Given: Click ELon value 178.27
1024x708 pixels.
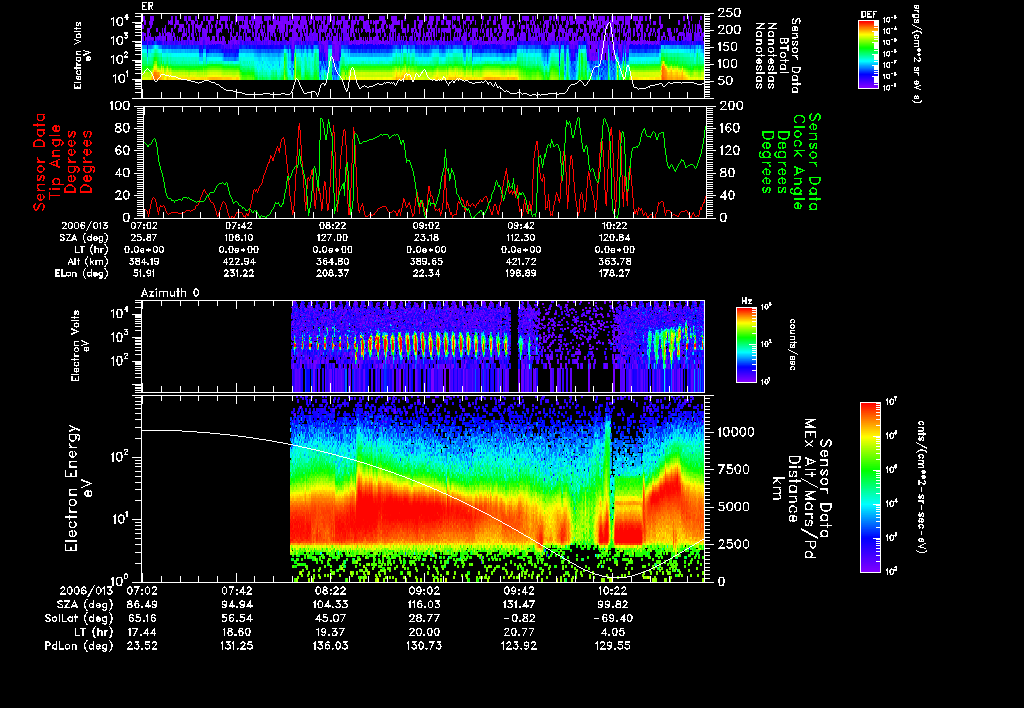Looking at the screenshot, I should pos(615,273).
